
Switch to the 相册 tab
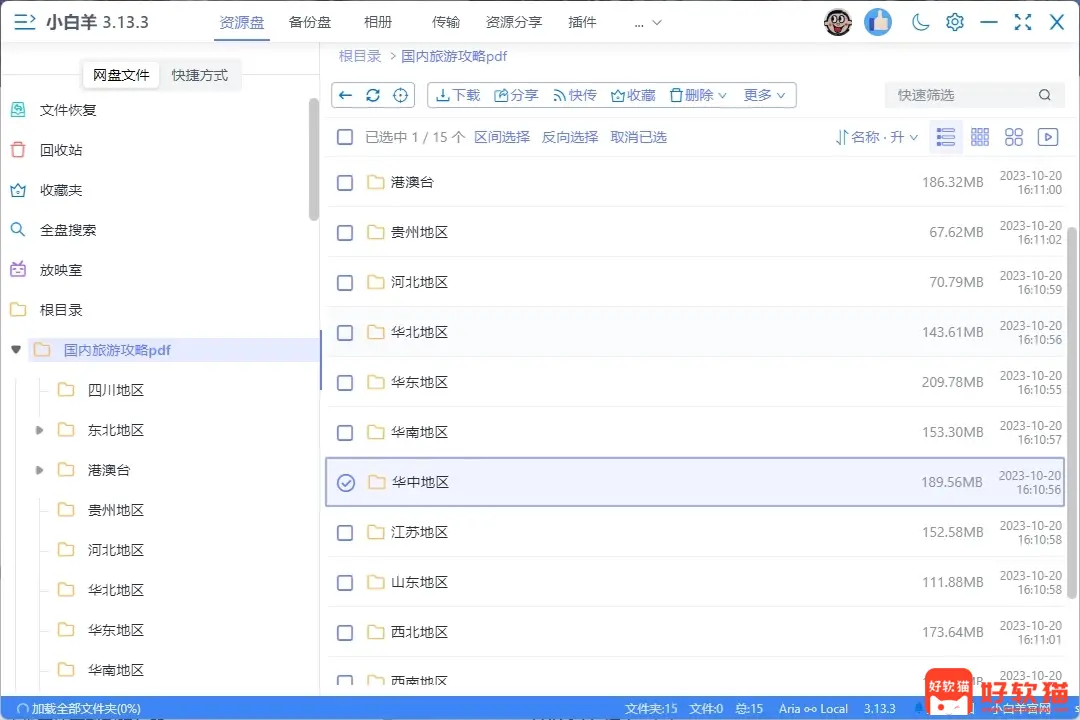tap(377, 23)
